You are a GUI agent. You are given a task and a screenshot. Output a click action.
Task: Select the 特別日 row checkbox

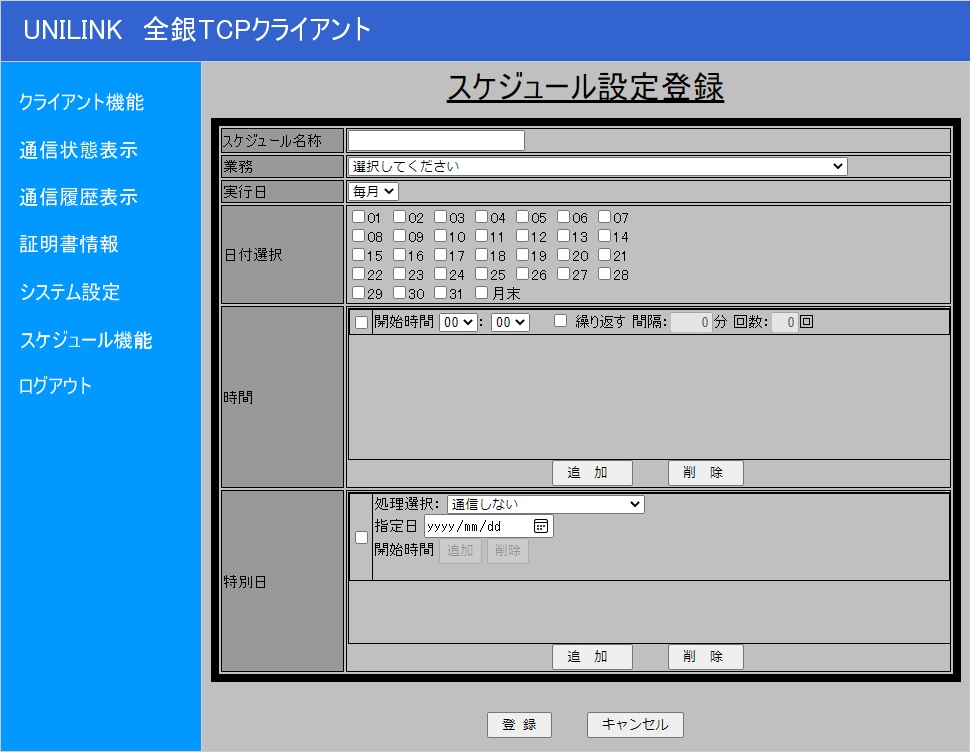361,537
